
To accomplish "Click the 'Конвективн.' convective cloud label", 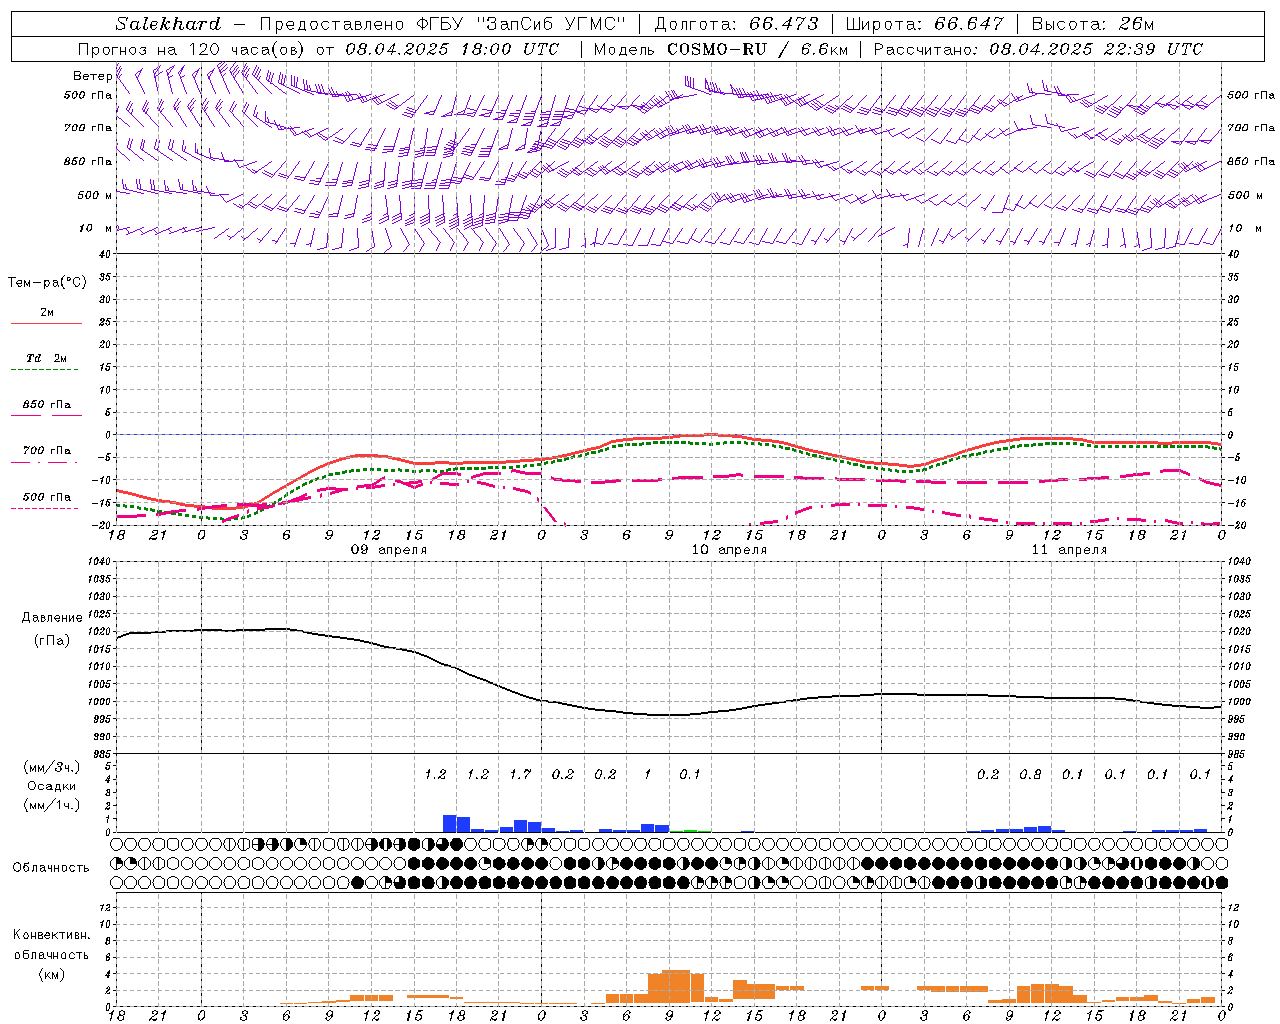I will point(51,935).
